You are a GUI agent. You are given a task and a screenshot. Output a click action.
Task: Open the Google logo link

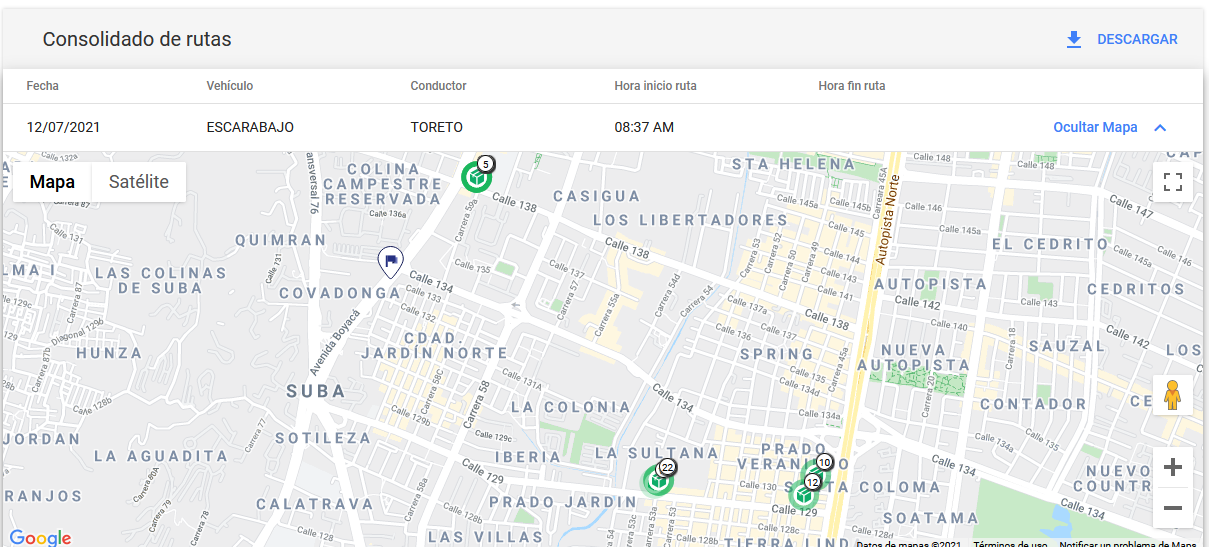pos(40,538)
